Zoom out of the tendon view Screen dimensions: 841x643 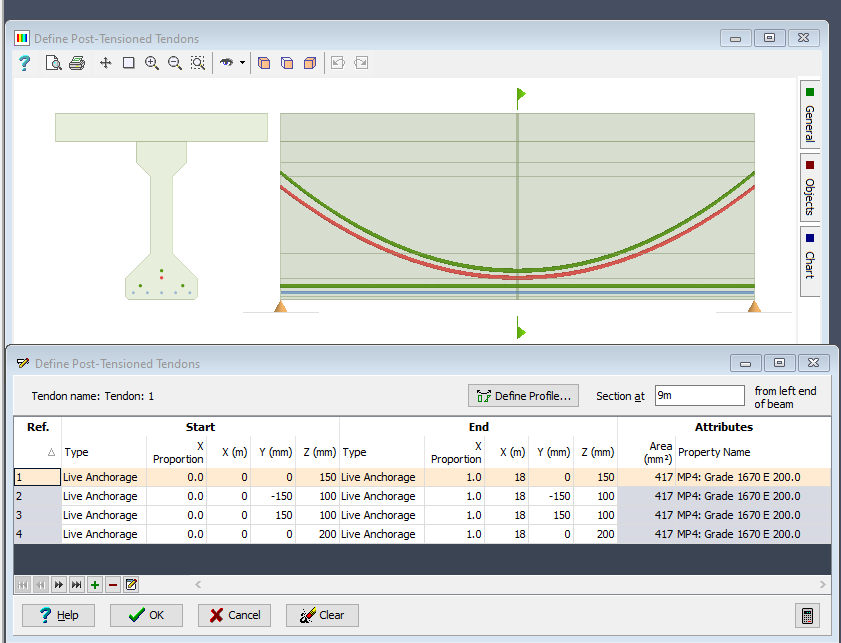pyautogui.click(x=175, y=62)
